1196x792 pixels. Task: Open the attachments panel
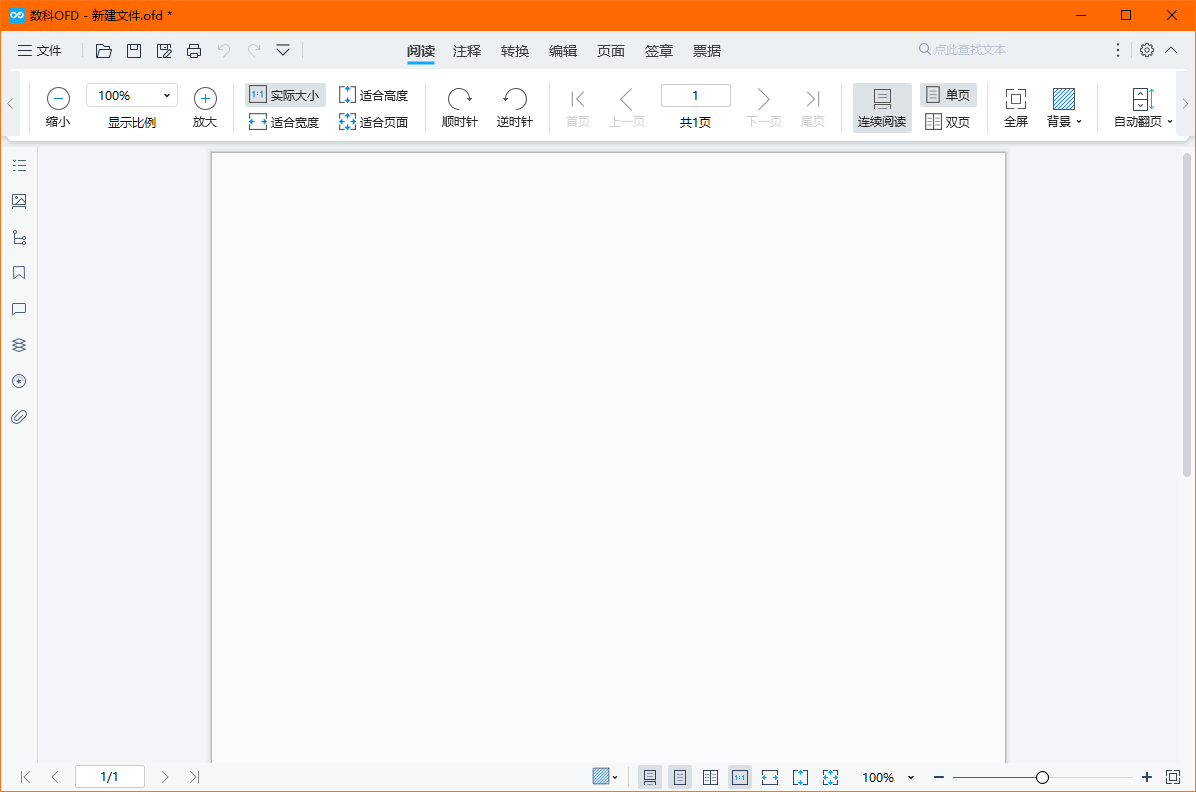coord(18,416)
